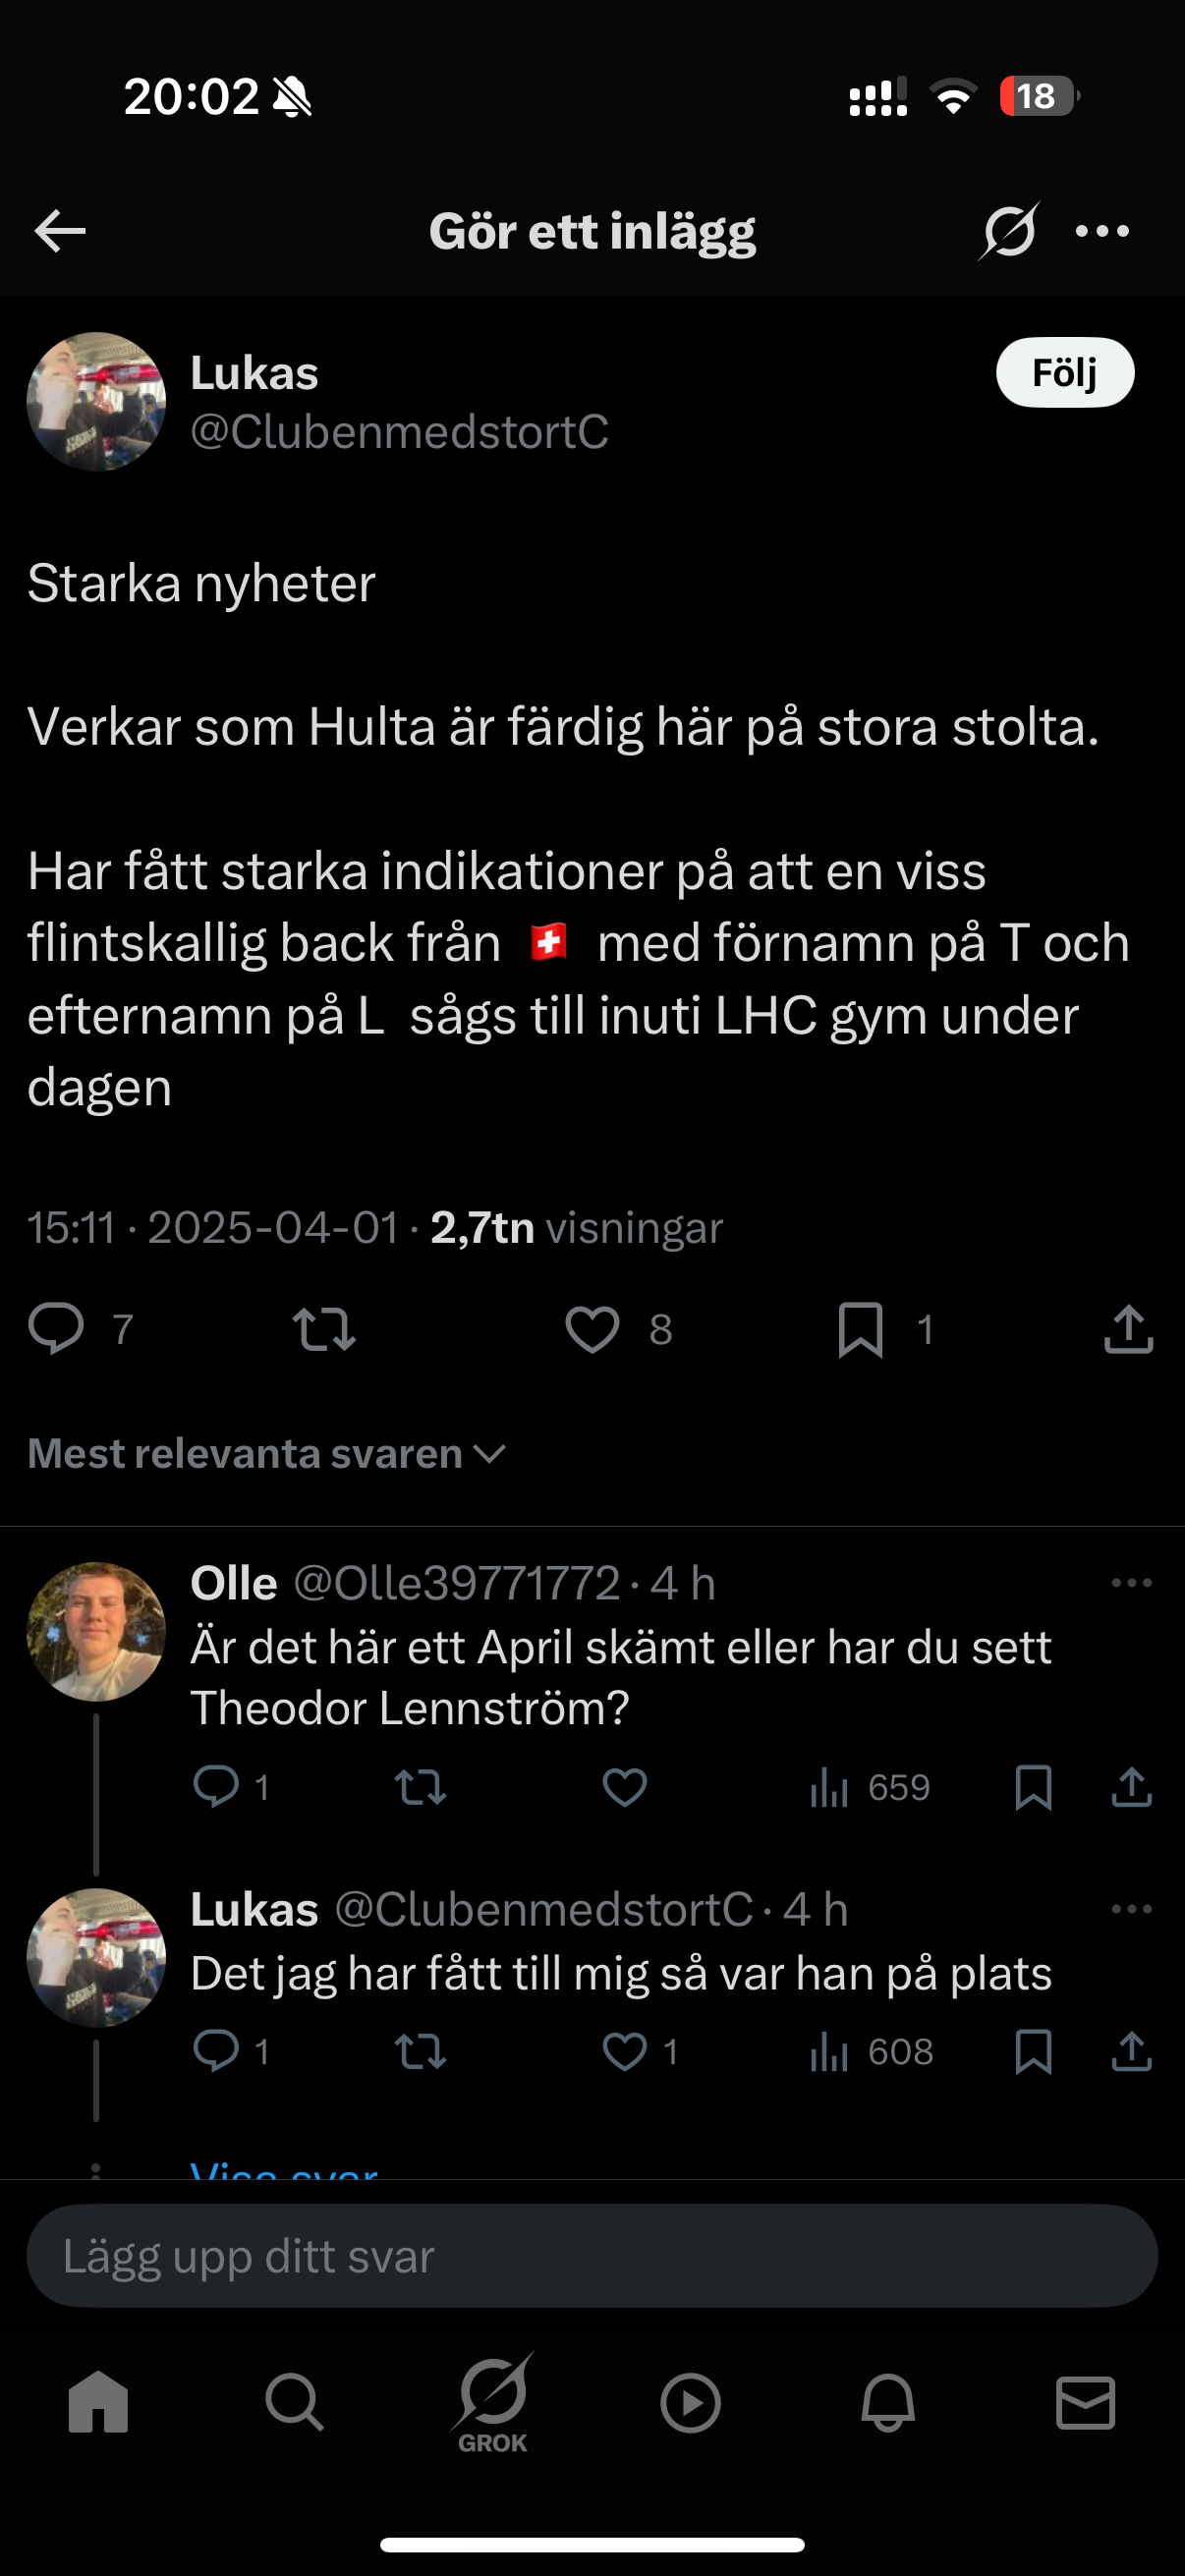This screenshot has height=2576, width=1185.
Task: Share the main post
Action: tap(1129, 1329)
